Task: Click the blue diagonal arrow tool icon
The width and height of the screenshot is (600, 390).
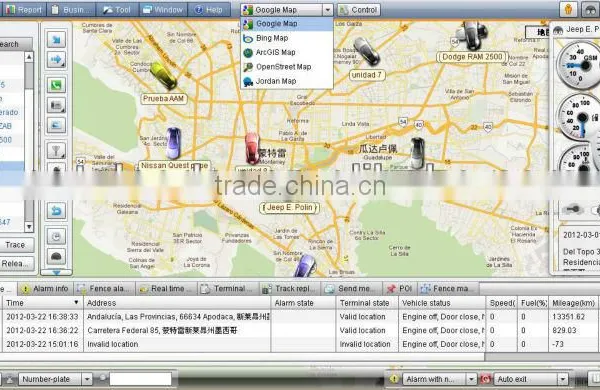Action: [x=56, y=39]
